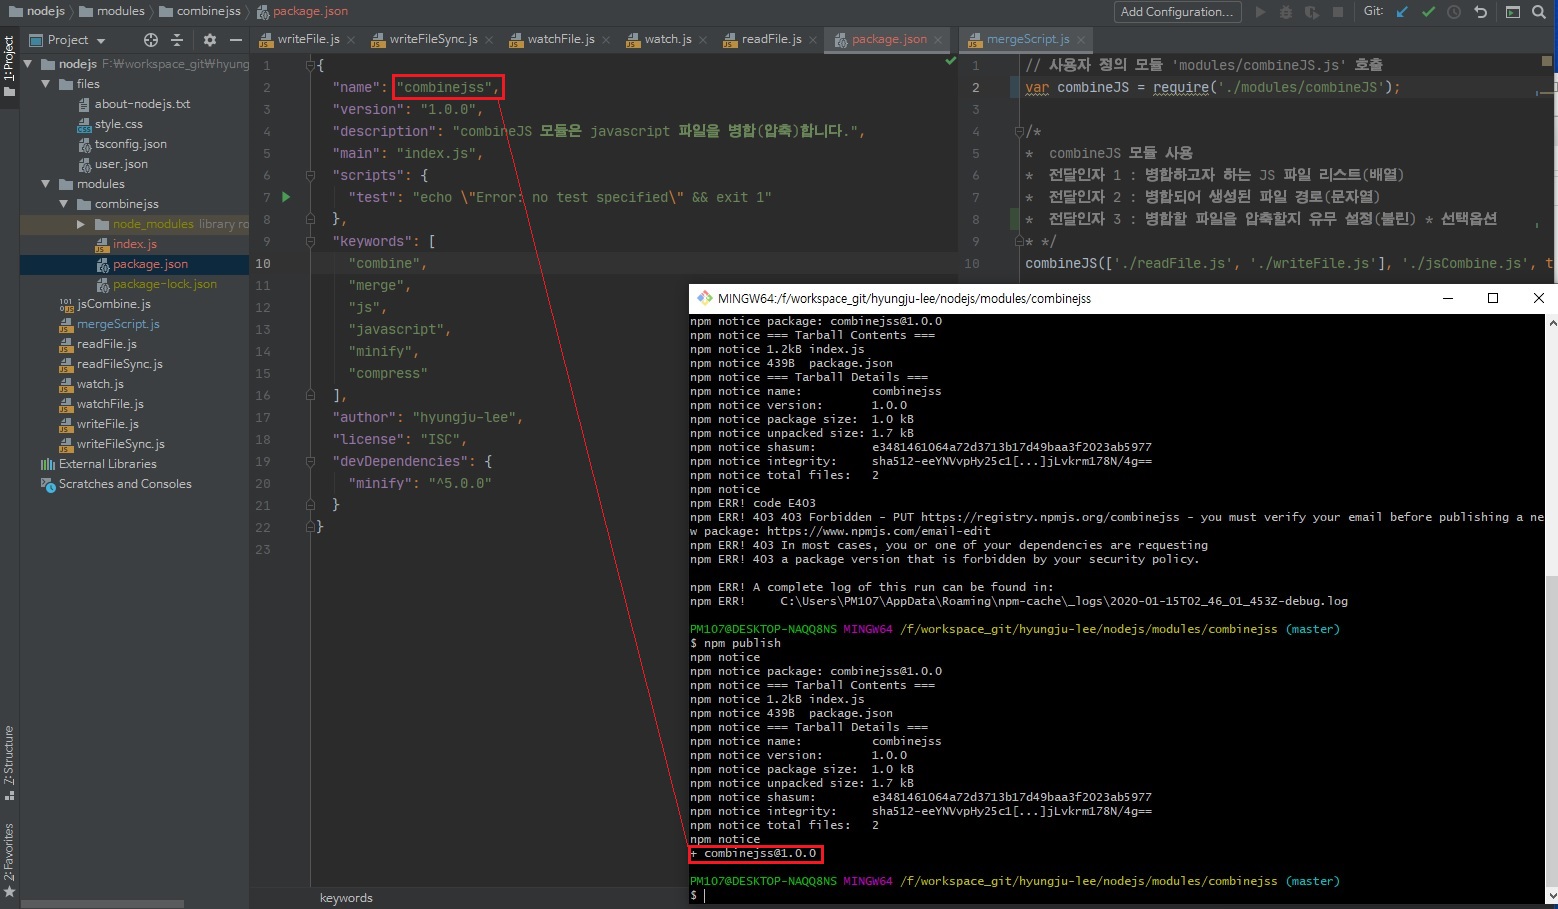This screenshot has height=909, width=1558.
Task: Collapse all with the Project panel icon
Action: click(177, 40)
